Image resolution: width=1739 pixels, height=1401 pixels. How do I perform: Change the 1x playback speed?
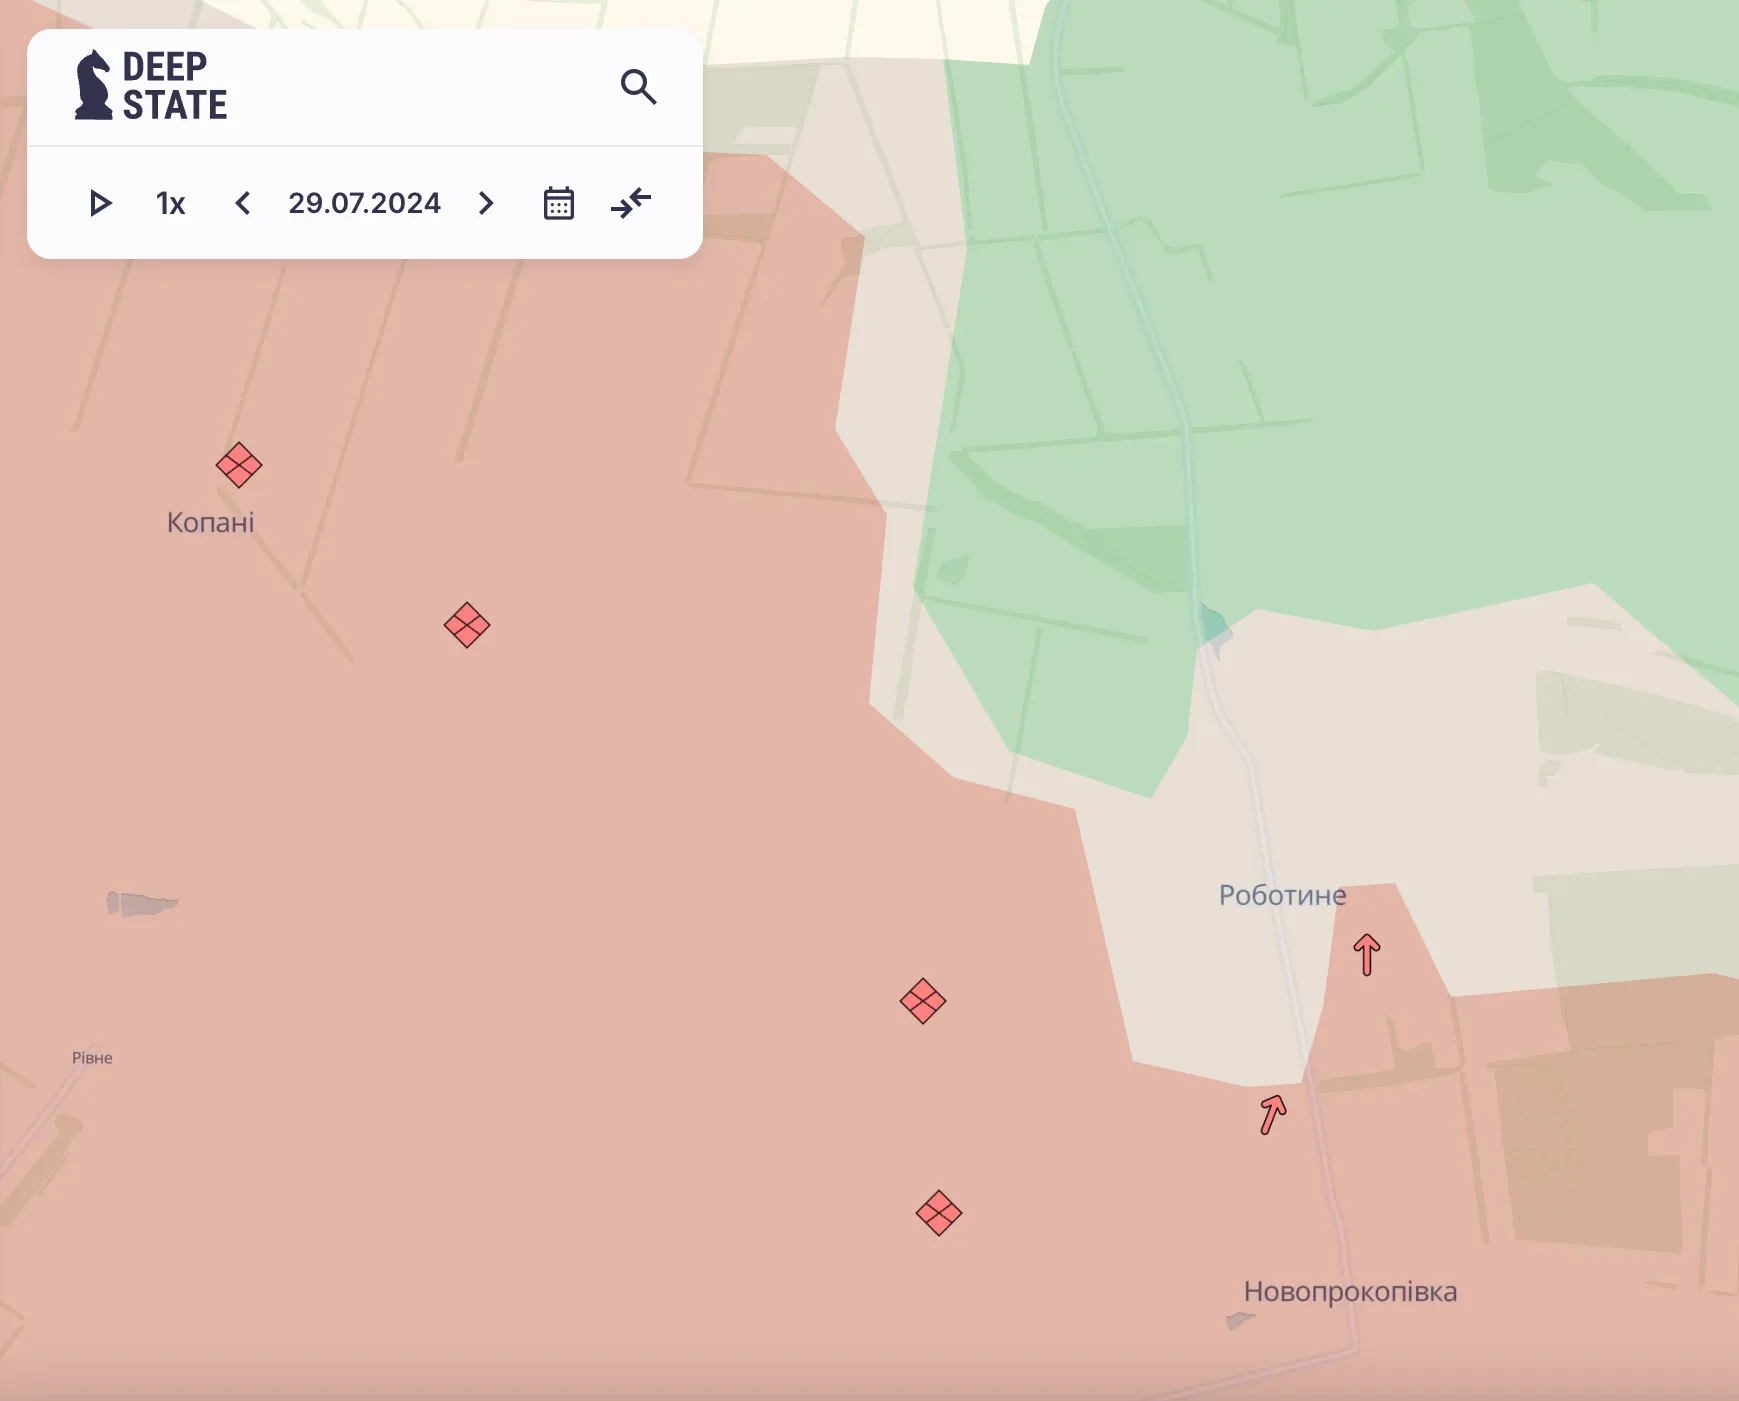170,204
